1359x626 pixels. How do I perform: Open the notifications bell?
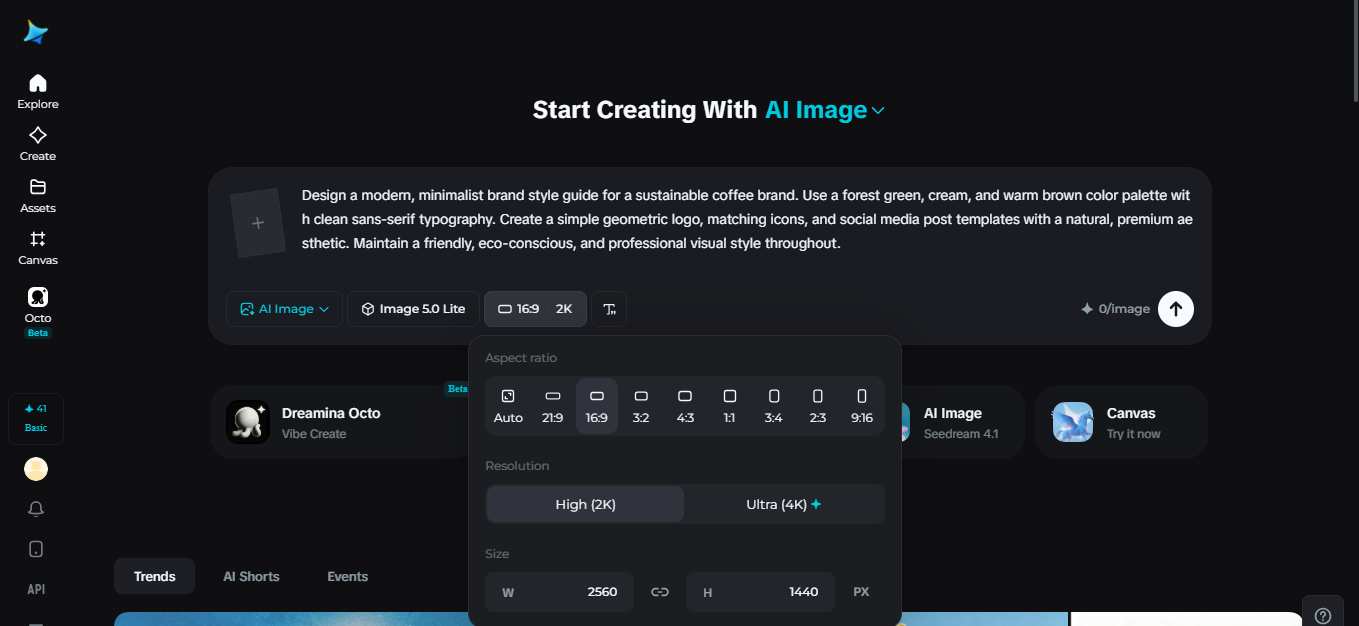36,509
